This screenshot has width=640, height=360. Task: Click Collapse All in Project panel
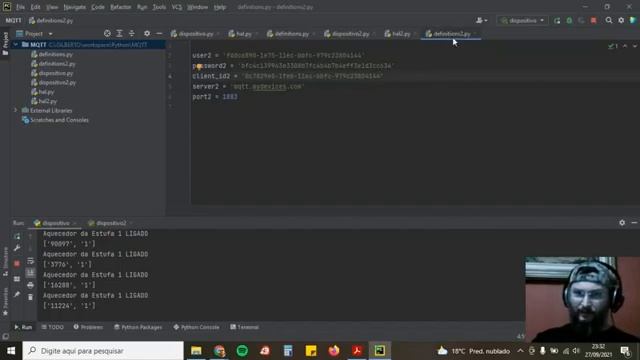[131, 33]
